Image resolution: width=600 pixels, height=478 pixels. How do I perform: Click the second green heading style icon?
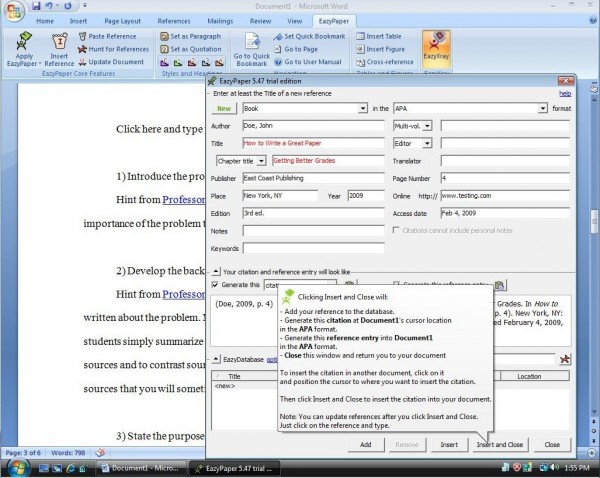[x=178, y=62]
